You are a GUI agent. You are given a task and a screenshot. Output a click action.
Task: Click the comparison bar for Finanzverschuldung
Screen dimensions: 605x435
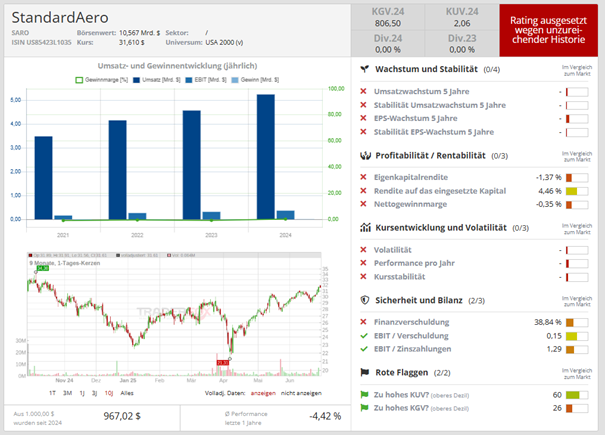click(x=577, y=322)
